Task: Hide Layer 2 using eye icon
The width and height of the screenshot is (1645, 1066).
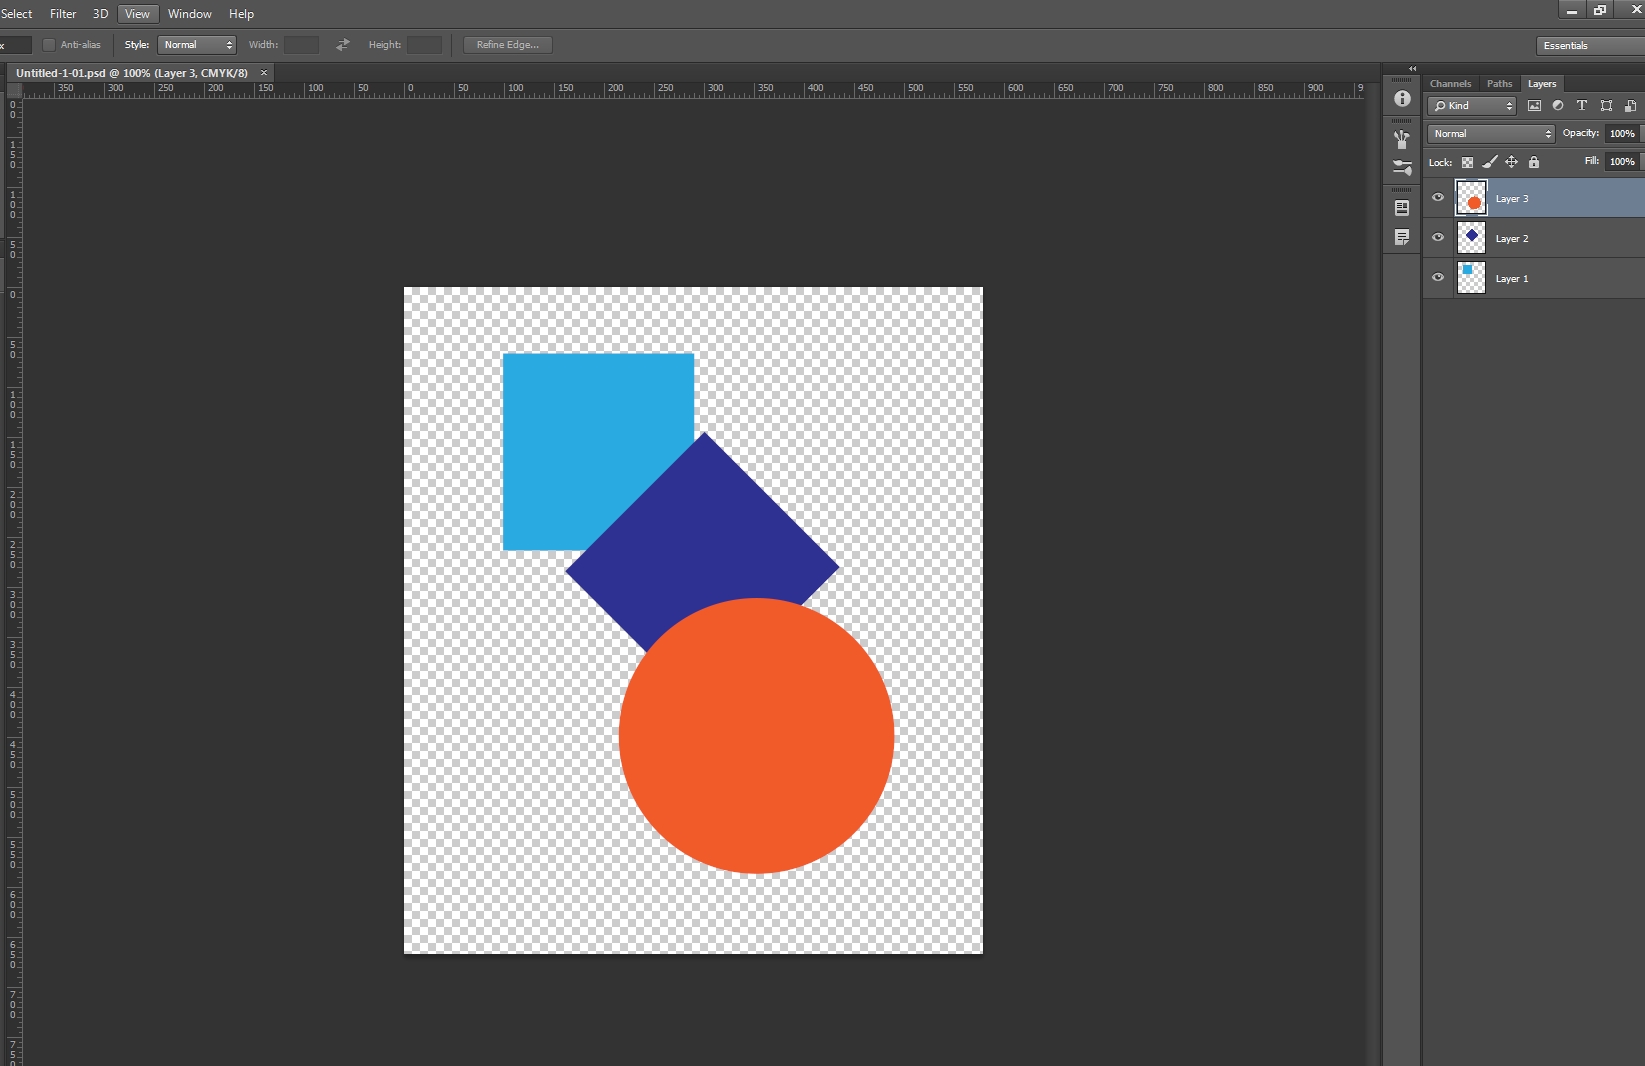Action: (1438, 238)
